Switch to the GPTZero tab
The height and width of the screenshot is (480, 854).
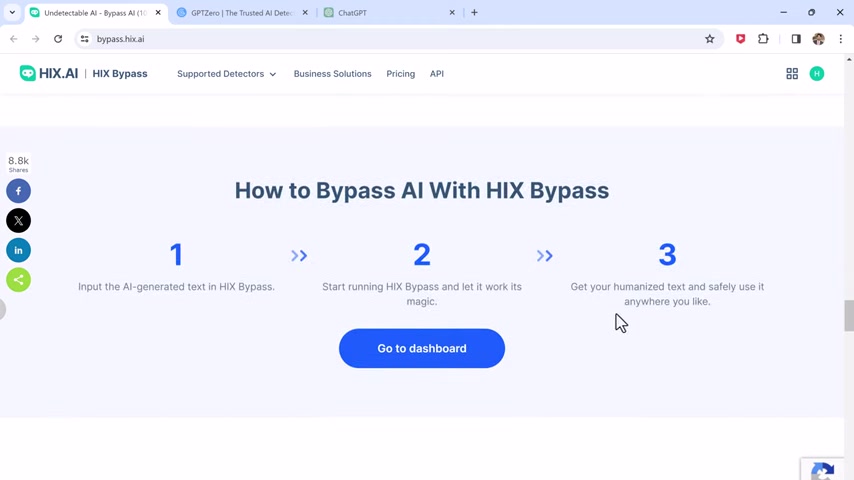(242, 13)
